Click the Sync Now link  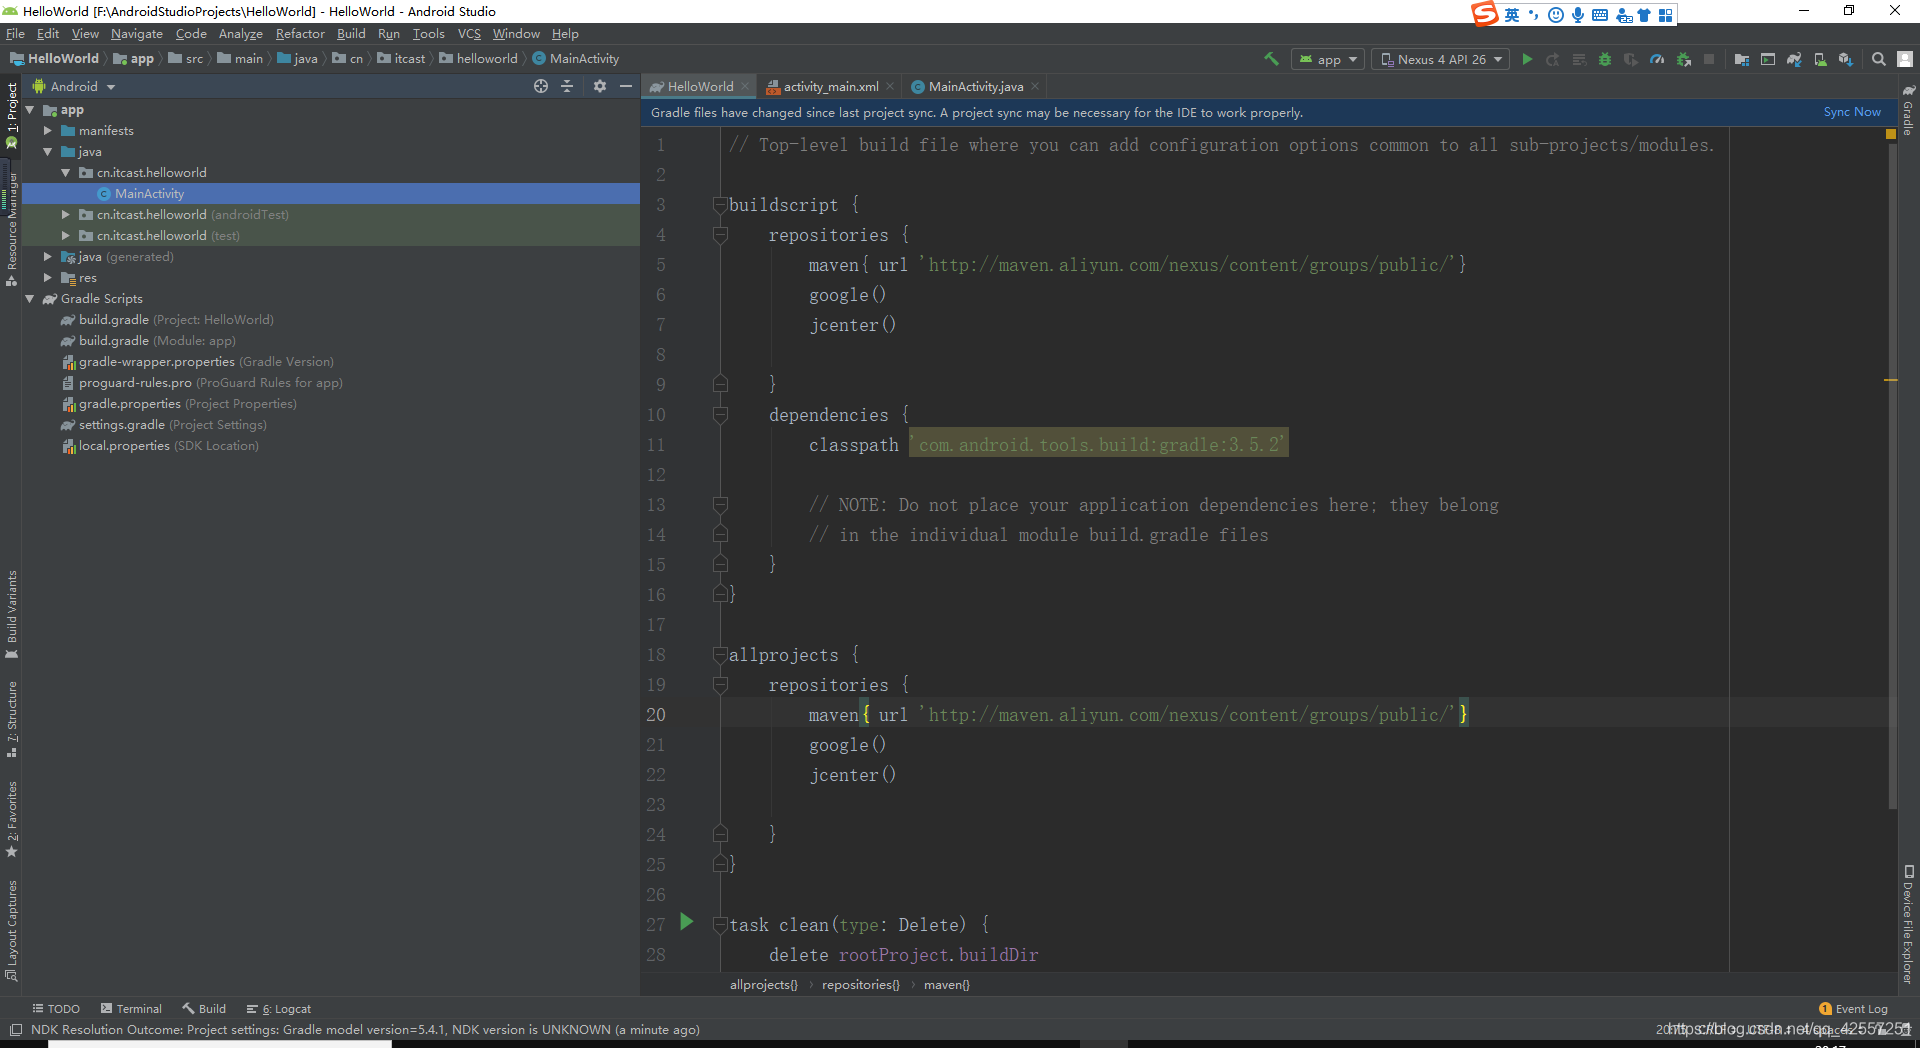1852,112
